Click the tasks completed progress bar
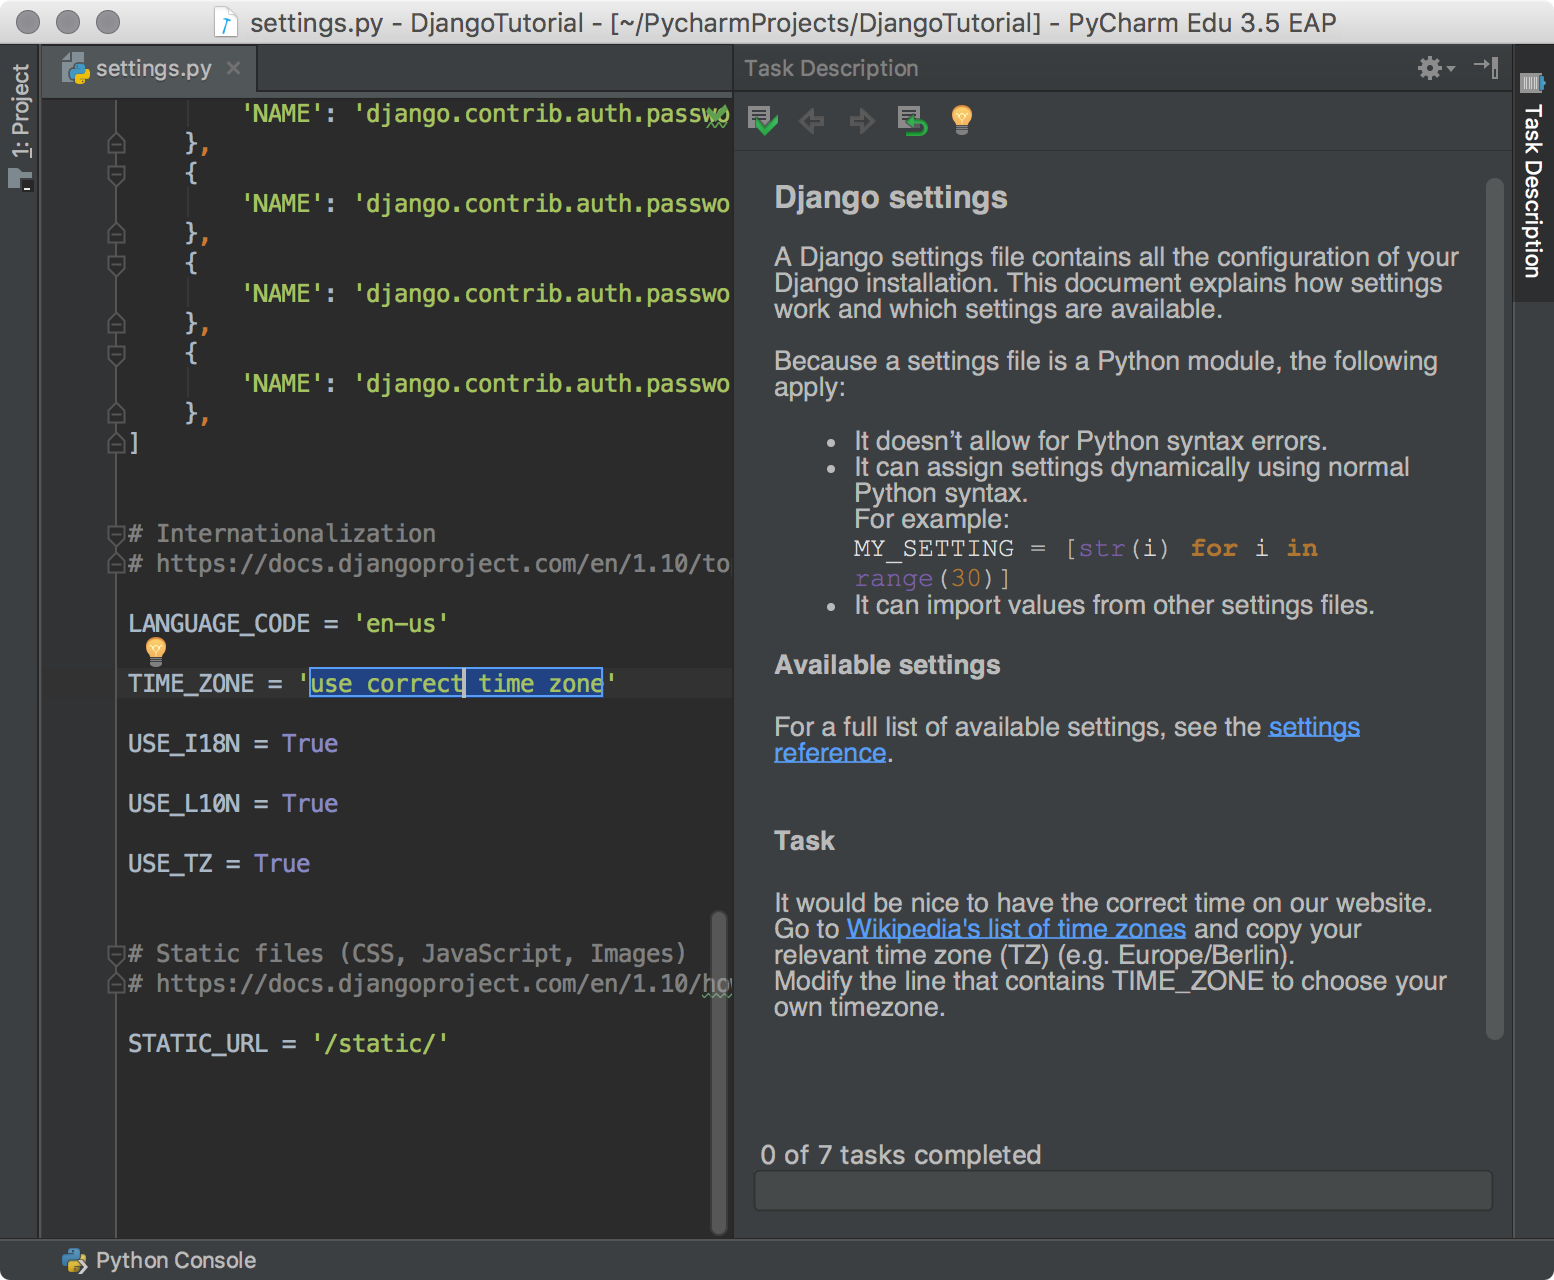 (1123, 1191)
